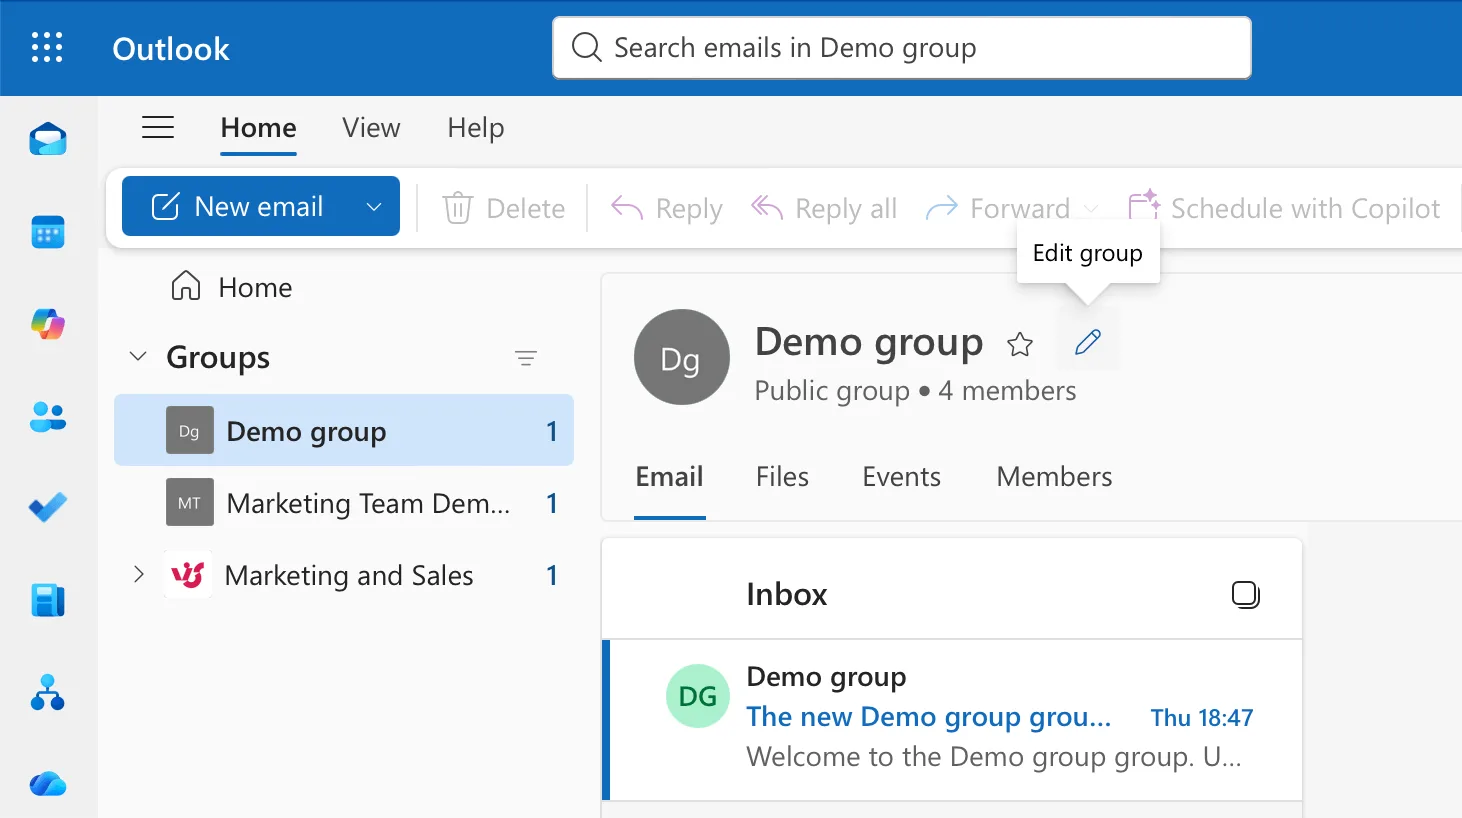Viewport: 1462px width, 818px height.
Task: Launch Copilot from the sidebar
Action: click(47, 324)
